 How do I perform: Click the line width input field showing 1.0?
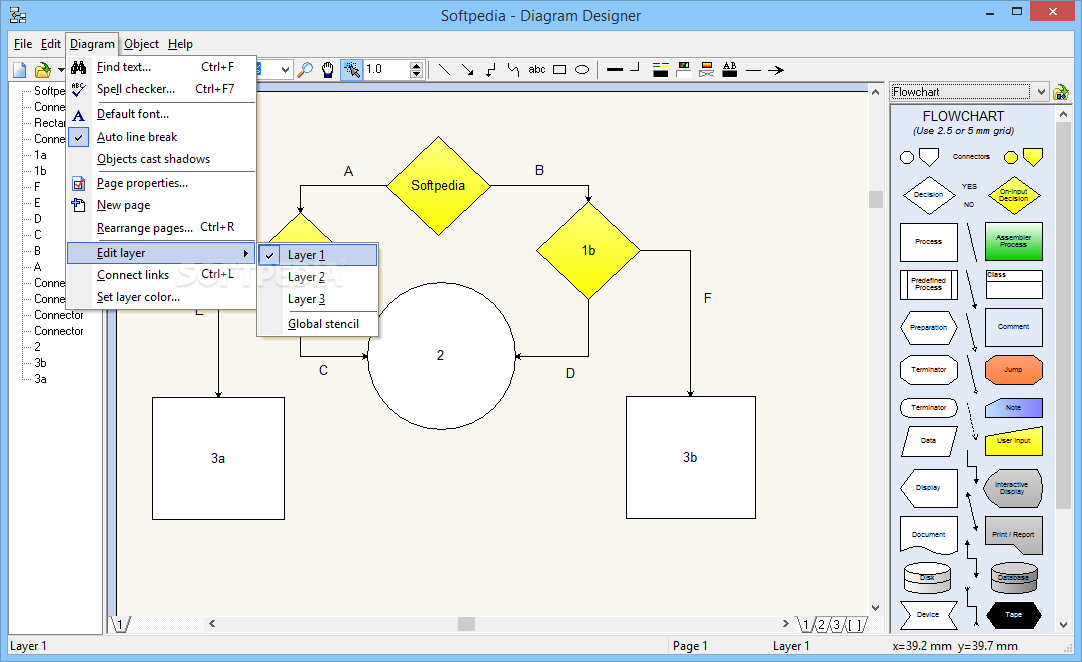[387, 69]
